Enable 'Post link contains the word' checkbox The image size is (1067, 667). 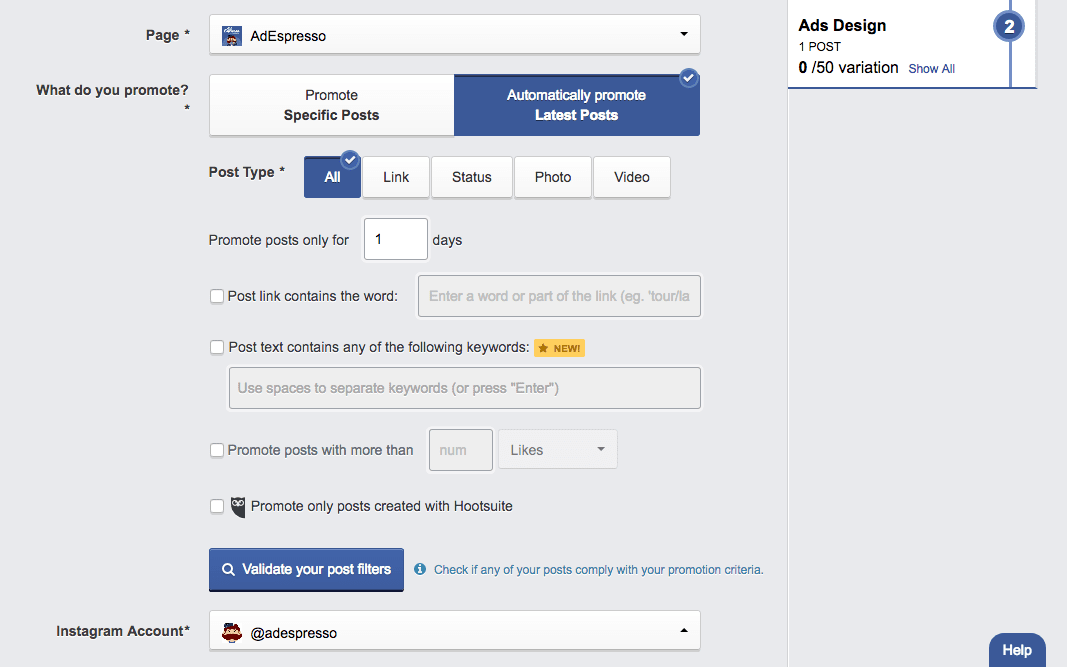pyautogui.click(x=217, y=296)
